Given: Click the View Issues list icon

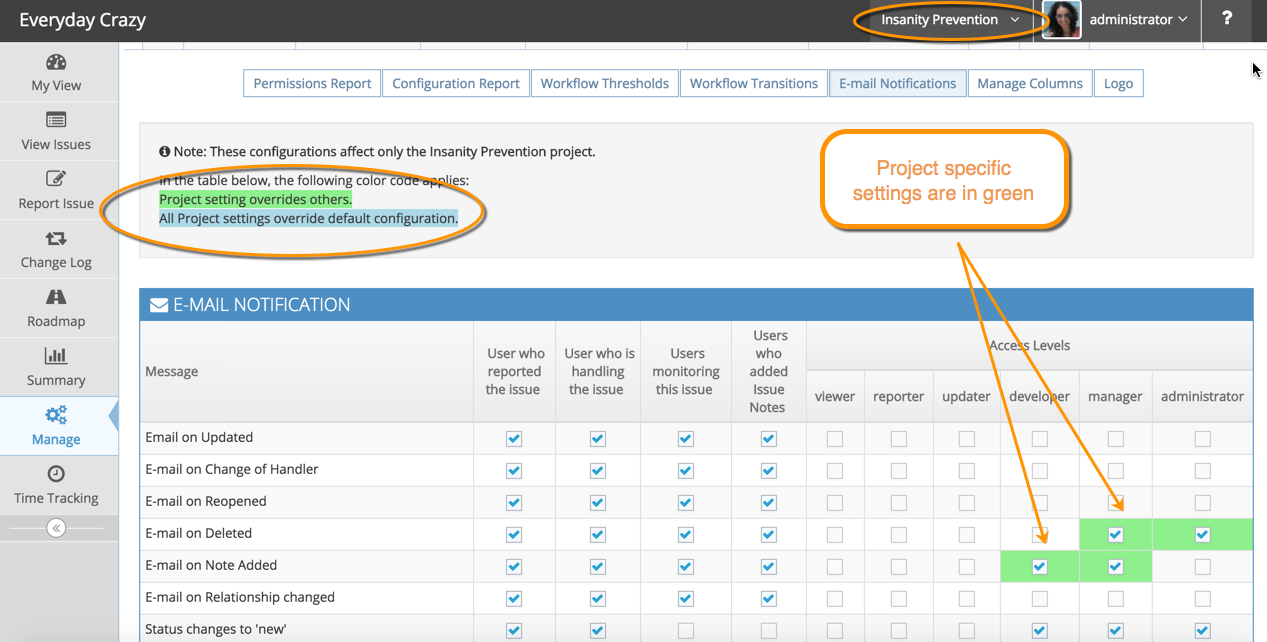Looking at the screenshot, I should pyautogui.click(x=56, y=120).
